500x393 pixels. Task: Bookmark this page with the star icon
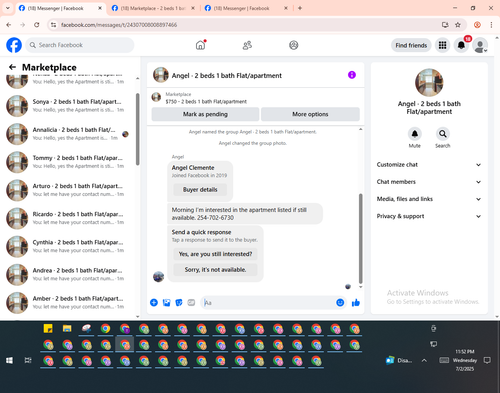click(458, 25)
